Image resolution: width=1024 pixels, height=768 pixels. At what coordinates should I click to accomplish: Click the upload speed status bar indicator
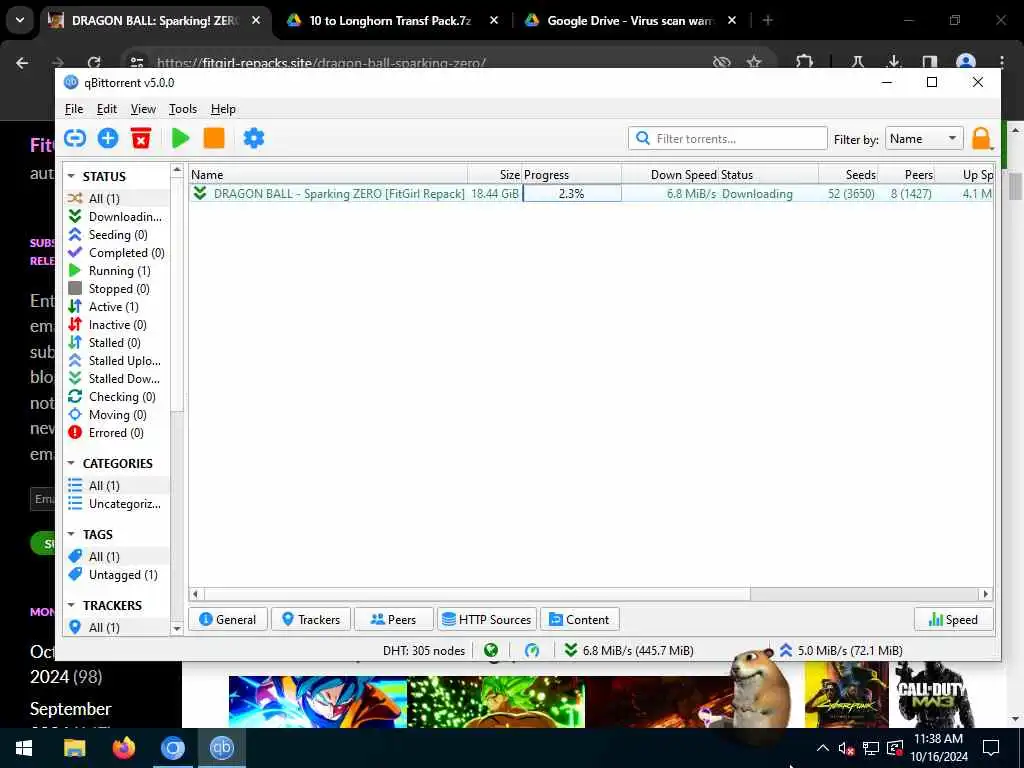tap(841, 650)
